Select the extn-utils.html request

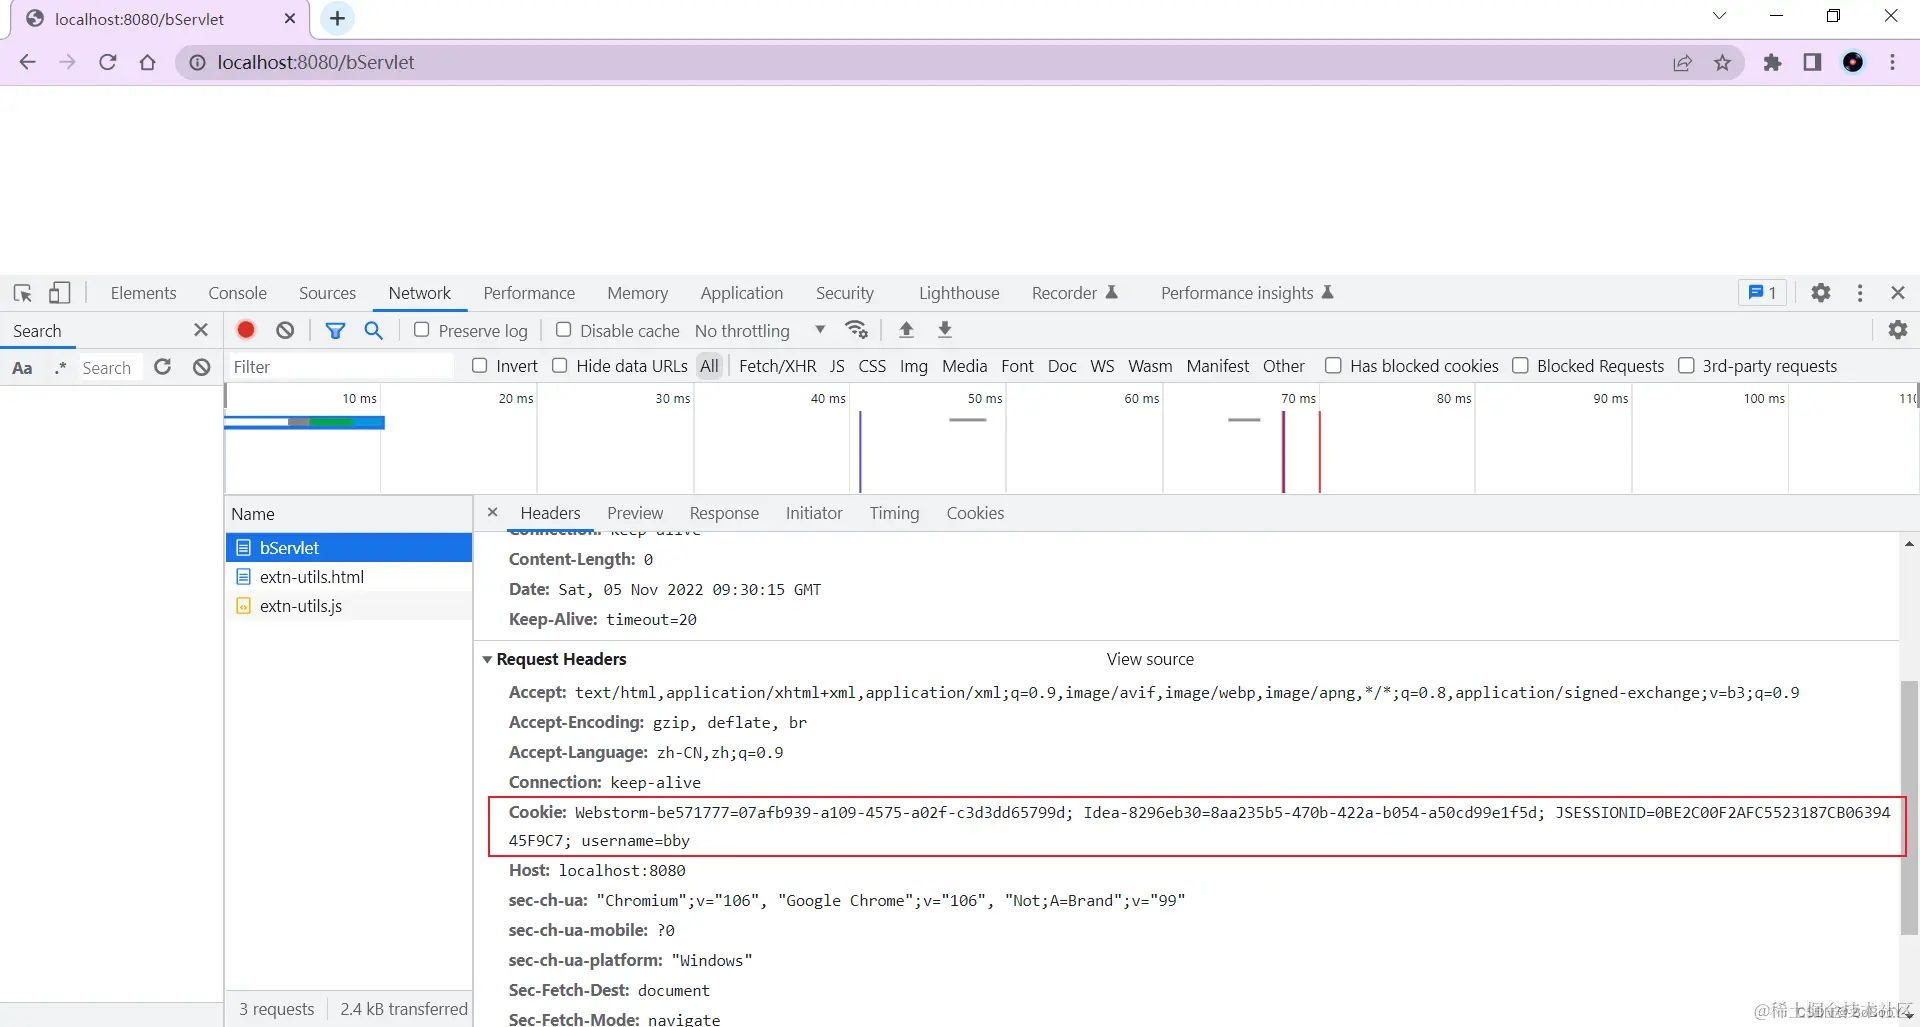click(x=348, y=577)
